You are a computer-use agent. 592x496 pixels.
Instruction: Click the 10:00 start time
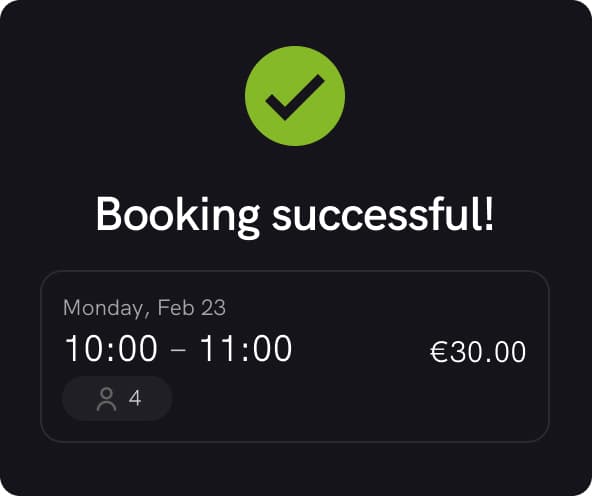111,348
